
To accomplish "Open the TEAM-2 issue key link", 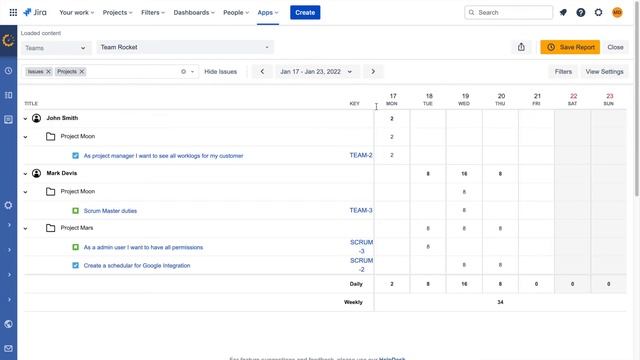I will pos(361,155).
